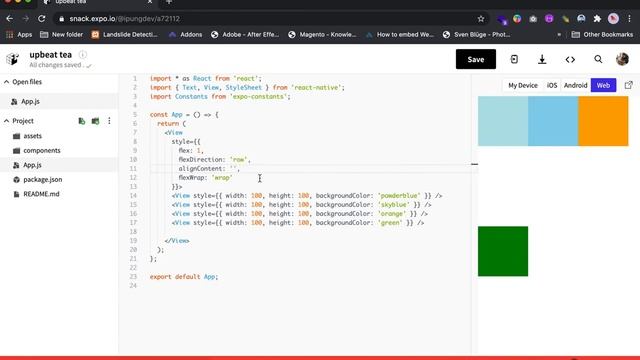Click the Save button
Viewport: 640px width, 360px height.
[476, 59]
